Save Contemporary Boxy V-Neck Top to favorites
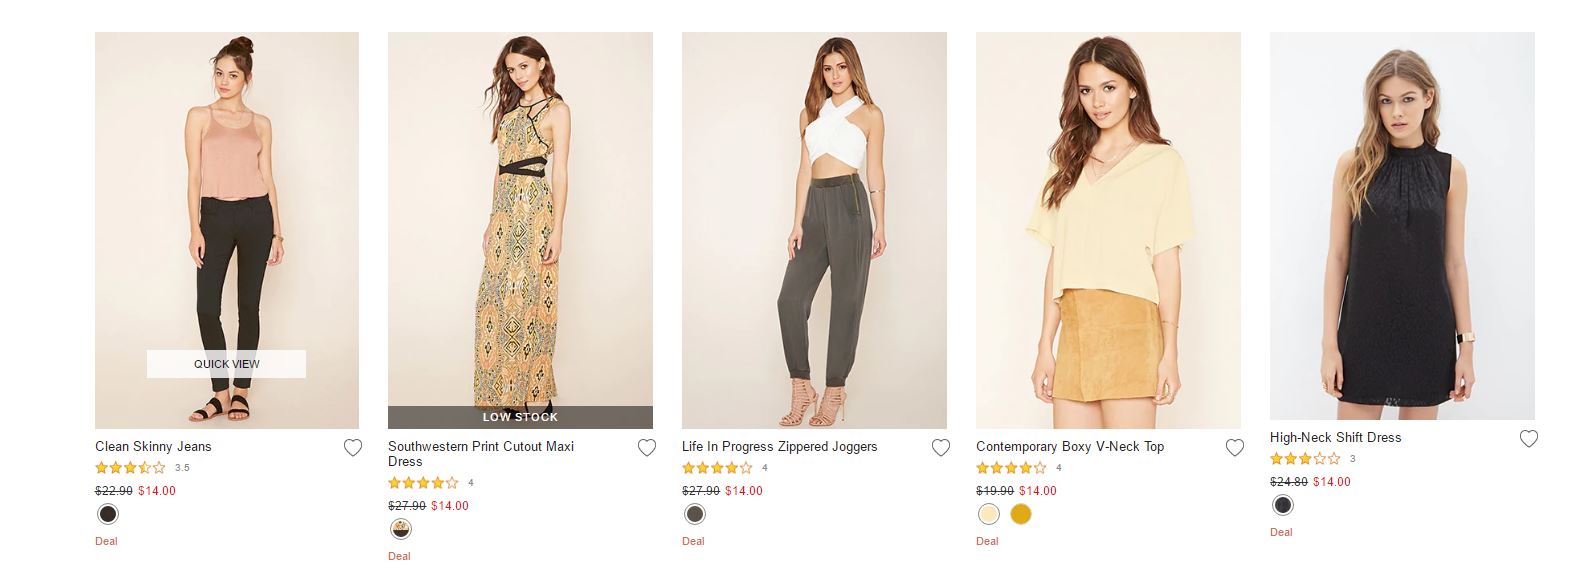This screenshot has height=579, width=1571. [1235, 448]
